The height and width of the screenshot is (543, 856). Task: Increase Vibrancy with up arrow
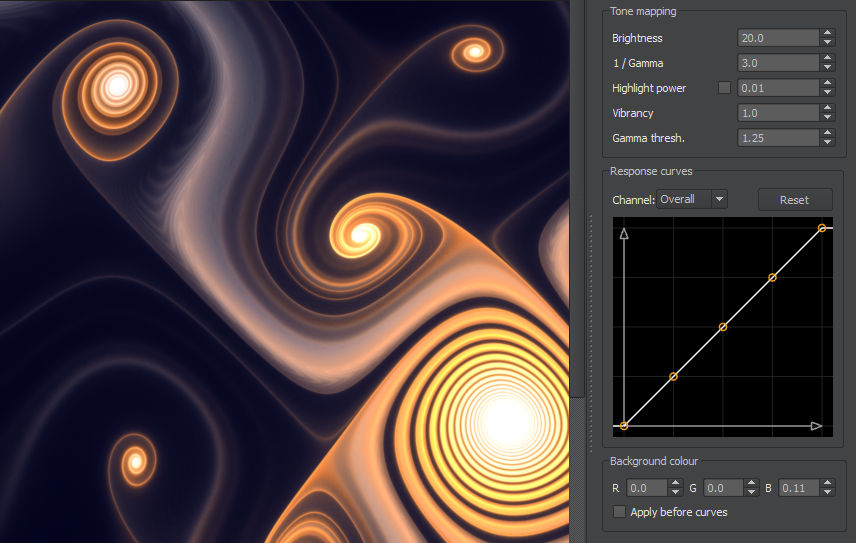point(828,109)
